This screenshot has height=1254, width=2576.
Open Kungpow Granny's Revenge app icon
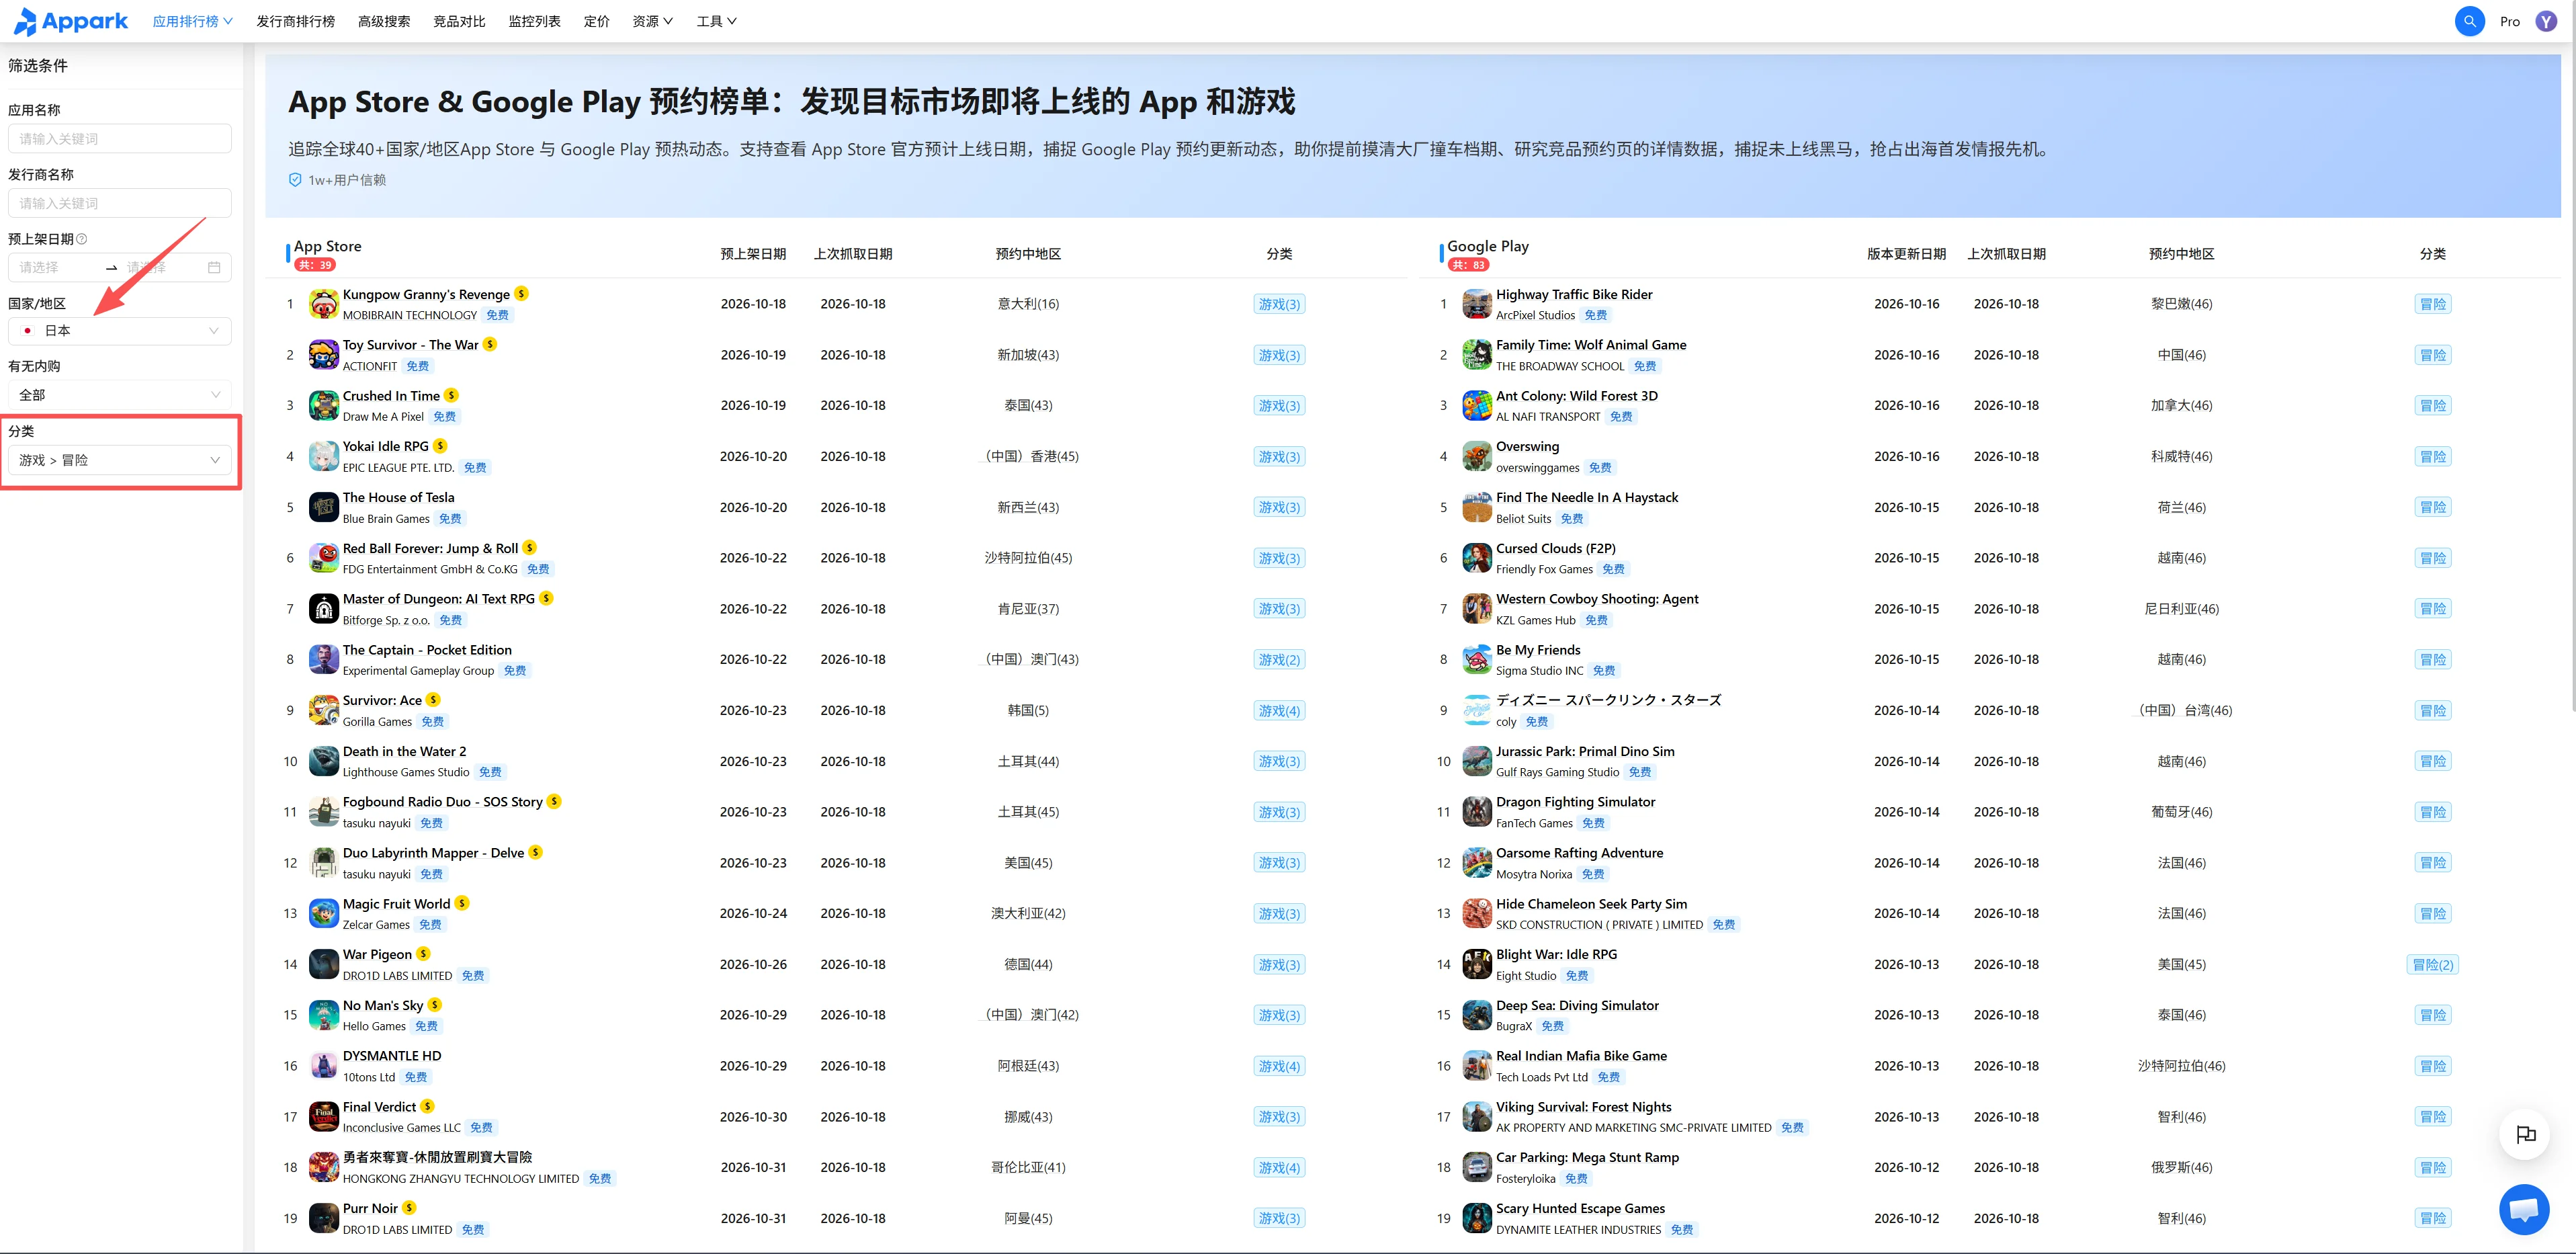[323, 304]
